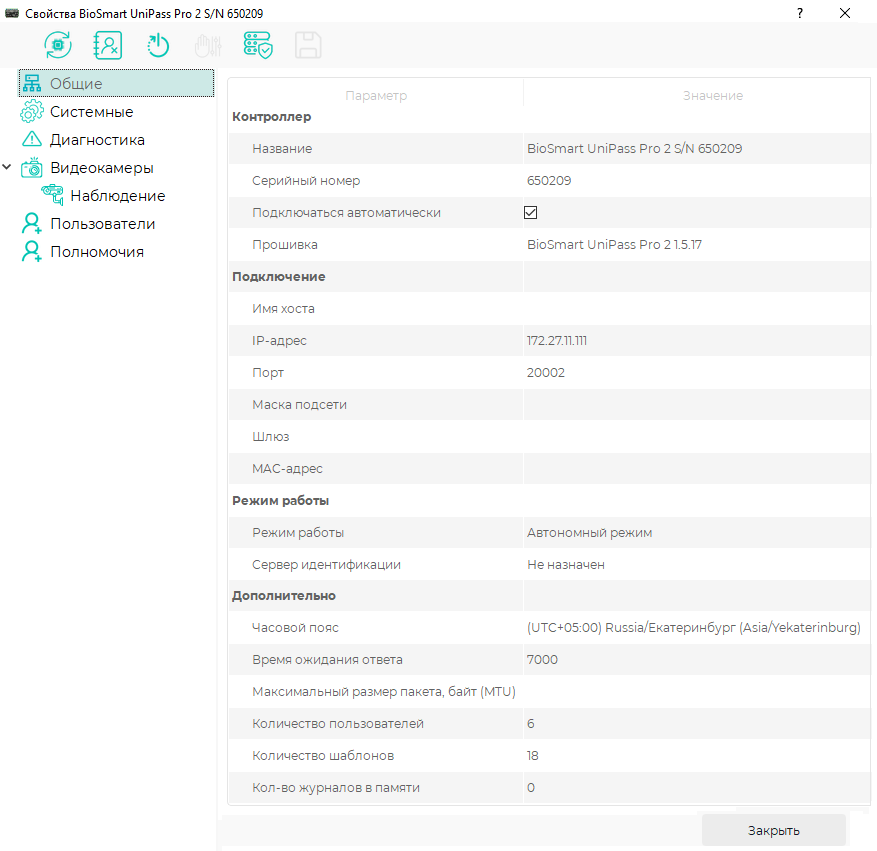Open the Полномочия section
The width and height of the screenshot is (877, 851).
97,252
